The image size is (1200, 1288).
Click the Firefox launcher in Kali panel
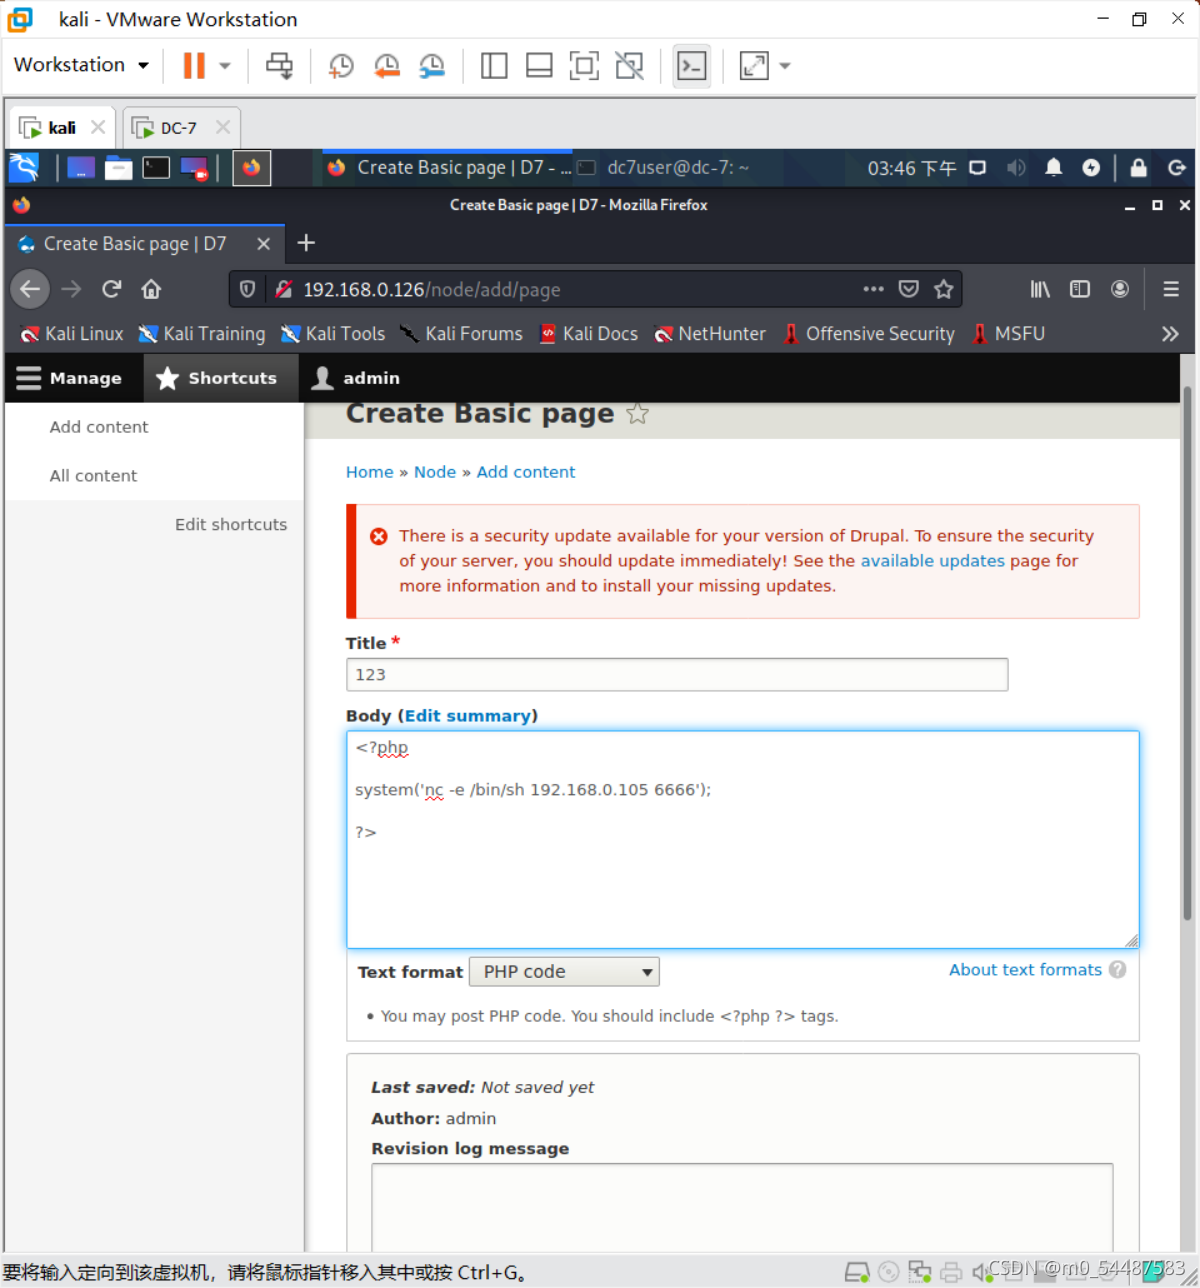pos(252,167)
